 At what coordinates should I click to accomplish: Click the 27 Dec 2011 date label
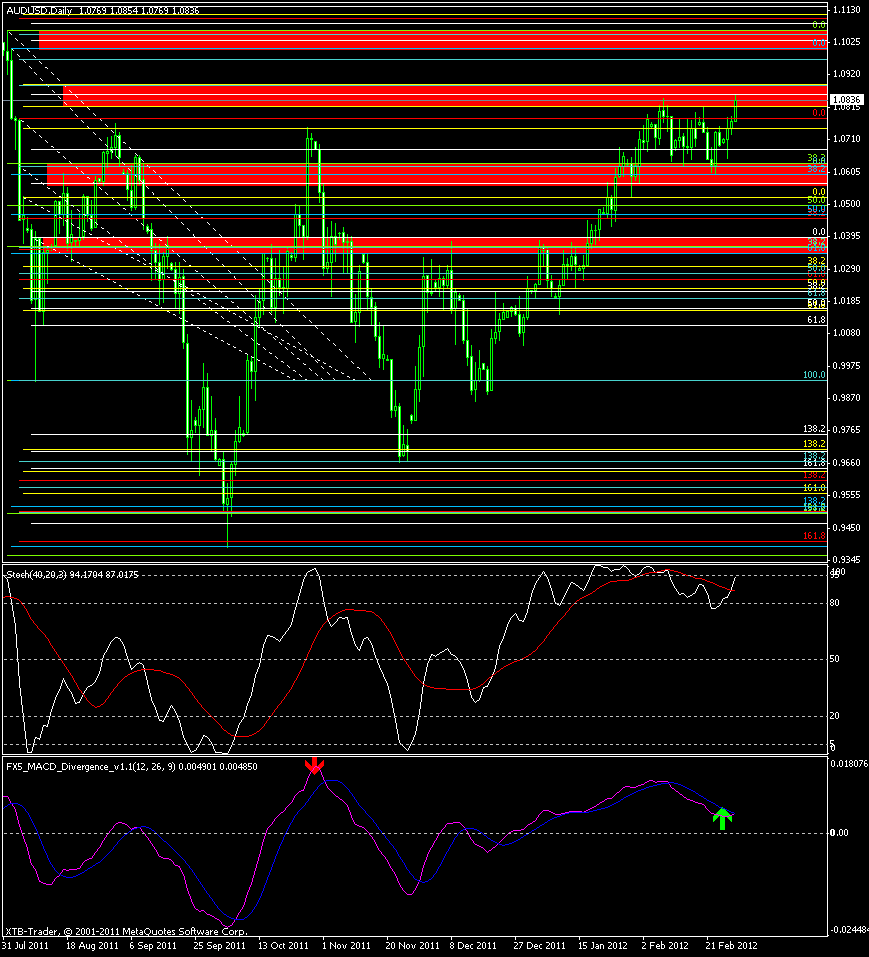(x=539, y=945)
